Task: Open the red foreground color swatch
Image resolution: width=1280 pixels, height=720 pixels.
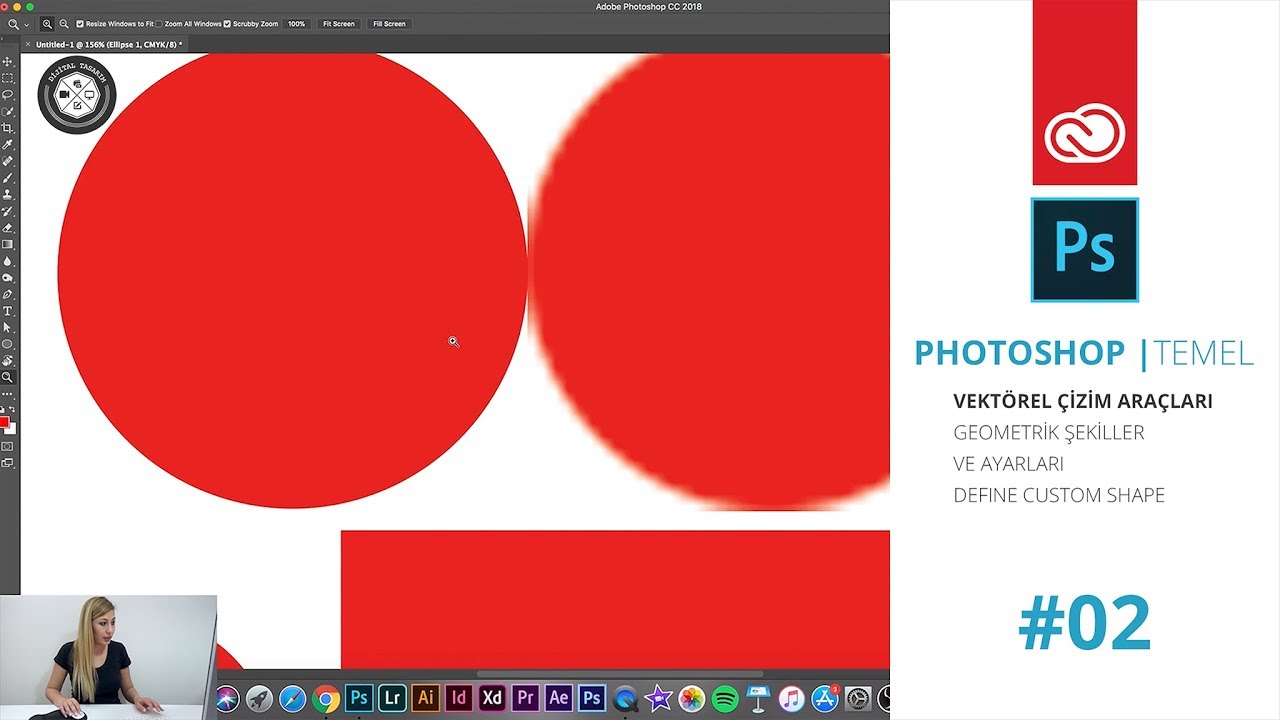Action: (x=4, y=422)
